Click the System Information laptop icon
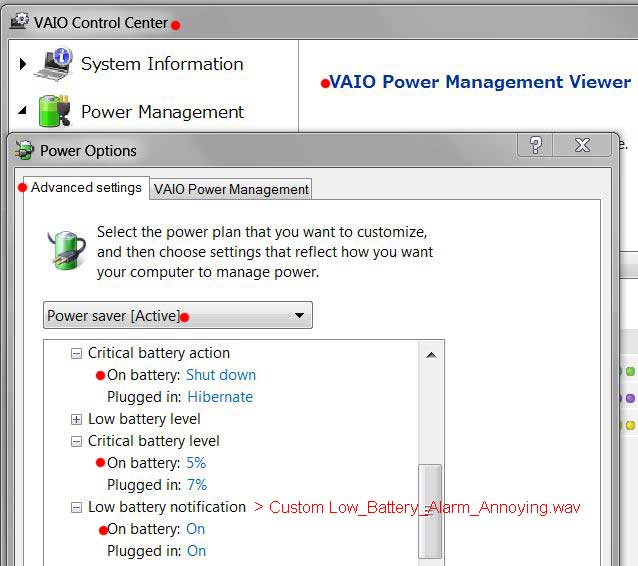 [x=54, y=64]
